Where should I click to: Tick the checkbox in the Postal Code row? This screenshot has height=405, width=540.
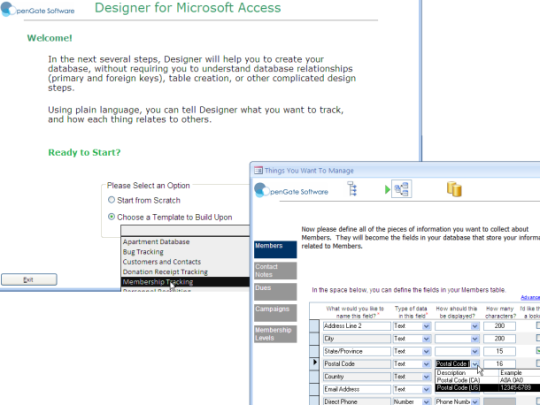[538, 363]
